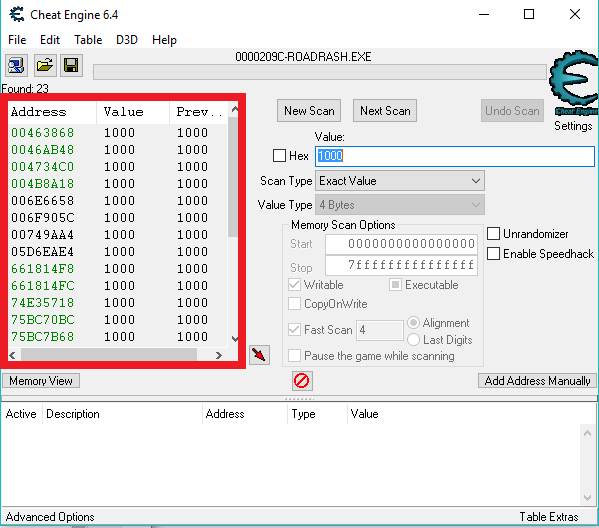Select address 00463868 row
The image size is (599, 528).
pos(118,133)
